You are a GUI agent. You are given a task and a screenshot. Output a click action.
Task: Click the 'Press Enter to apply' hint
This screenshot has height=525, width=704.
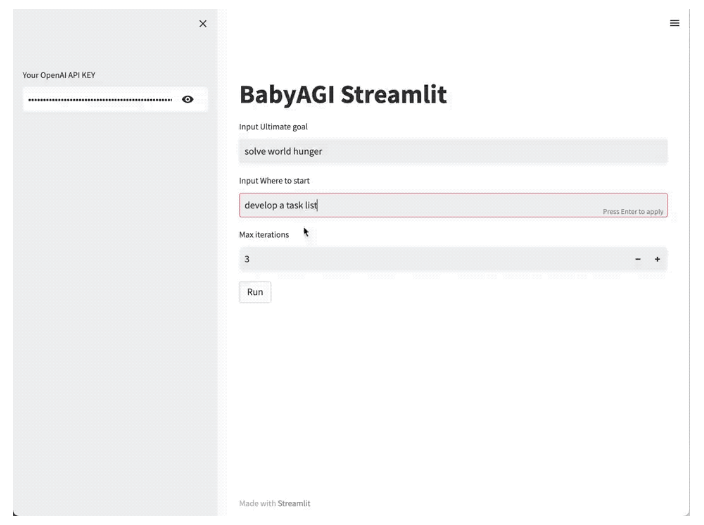[x=633, y=212]
